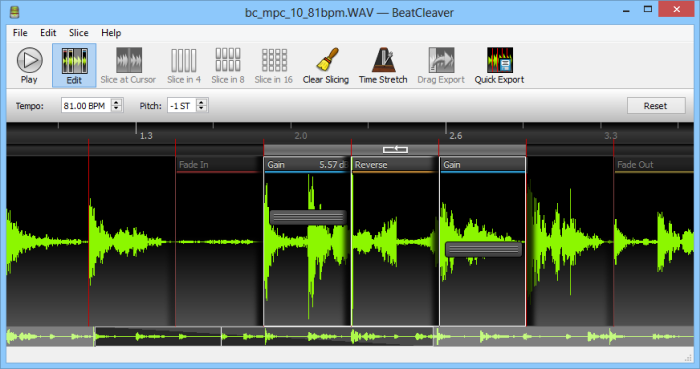Open the File menu

tap(20, 33)
